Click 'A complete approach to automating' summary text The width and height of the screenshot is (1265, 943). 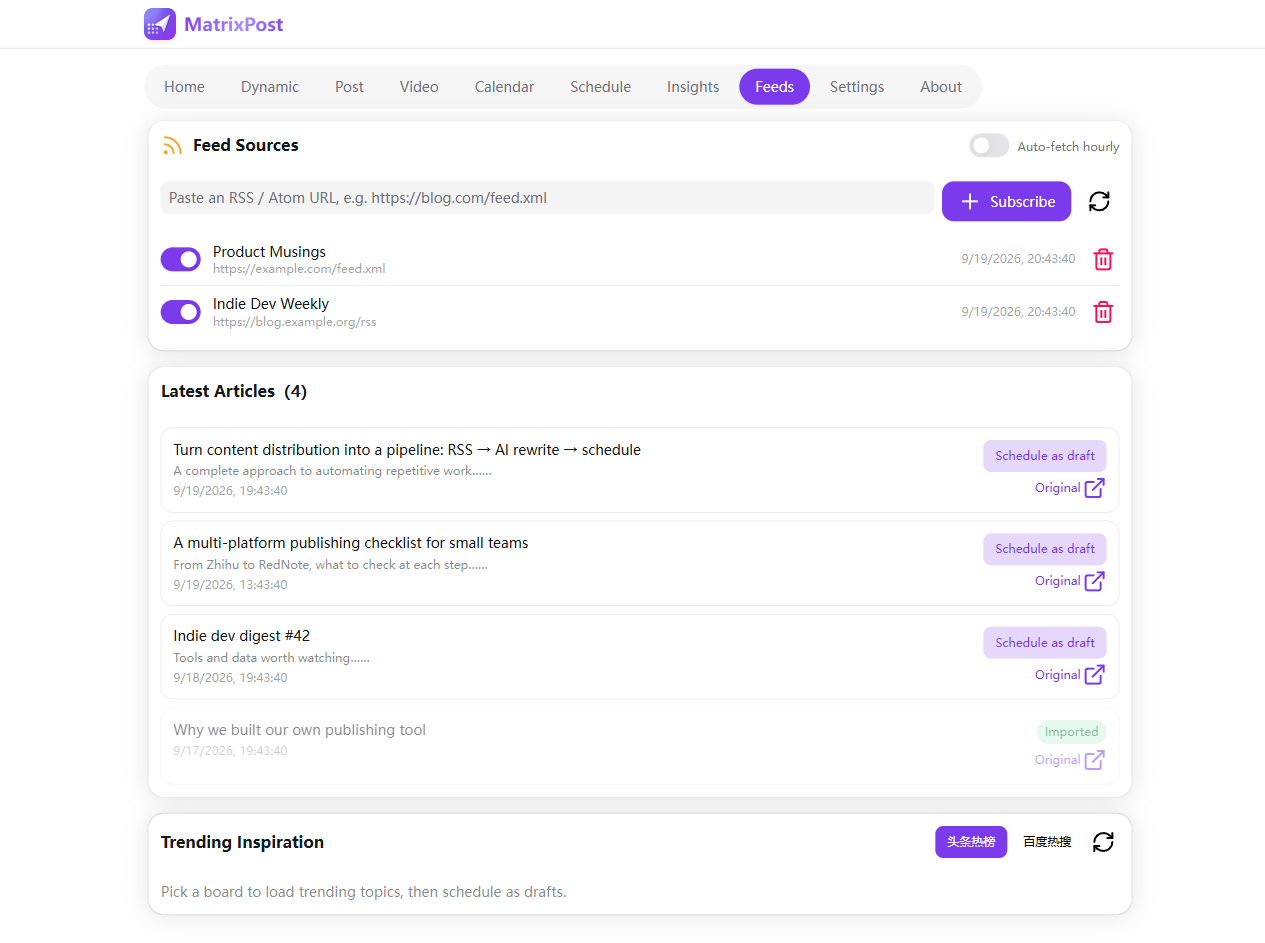332,471
